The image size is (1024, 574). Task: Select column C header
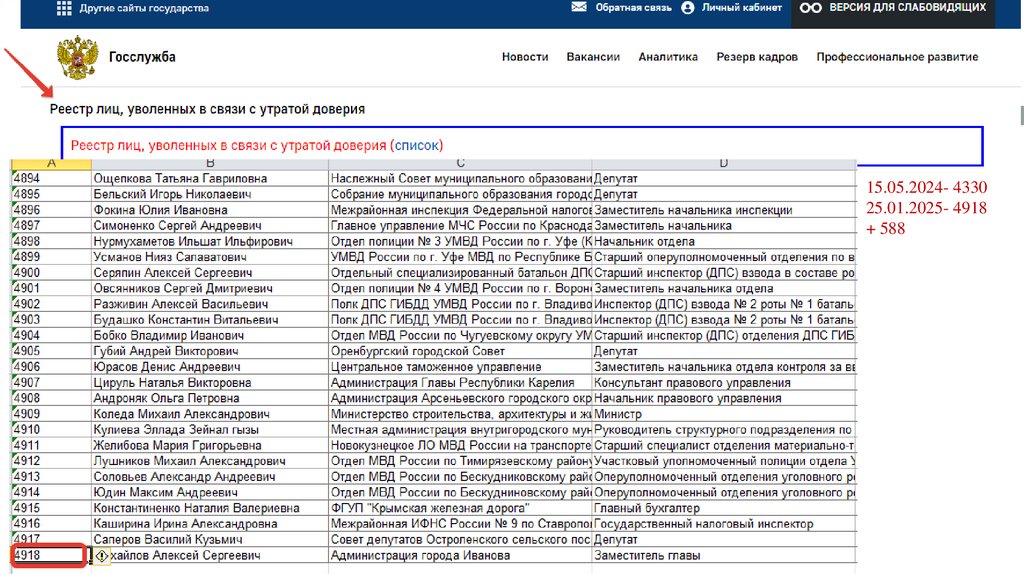coord(460,164)
